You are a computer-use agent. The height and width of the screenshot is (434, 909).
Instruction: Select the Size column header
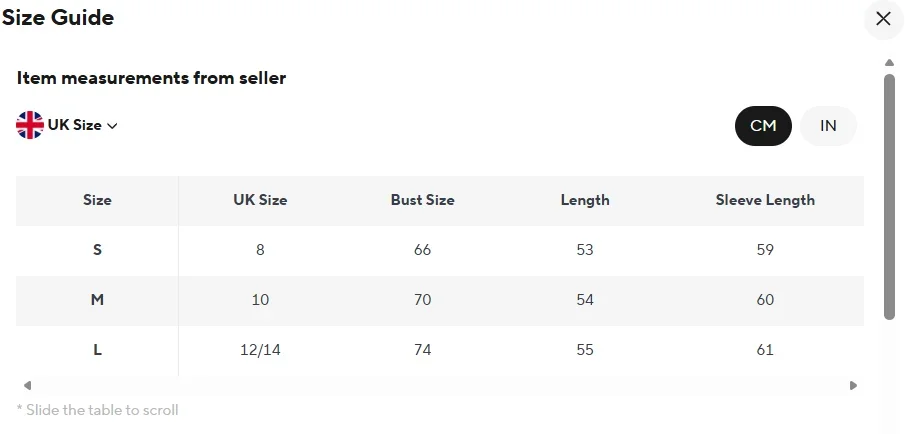[x=97, y=200]
